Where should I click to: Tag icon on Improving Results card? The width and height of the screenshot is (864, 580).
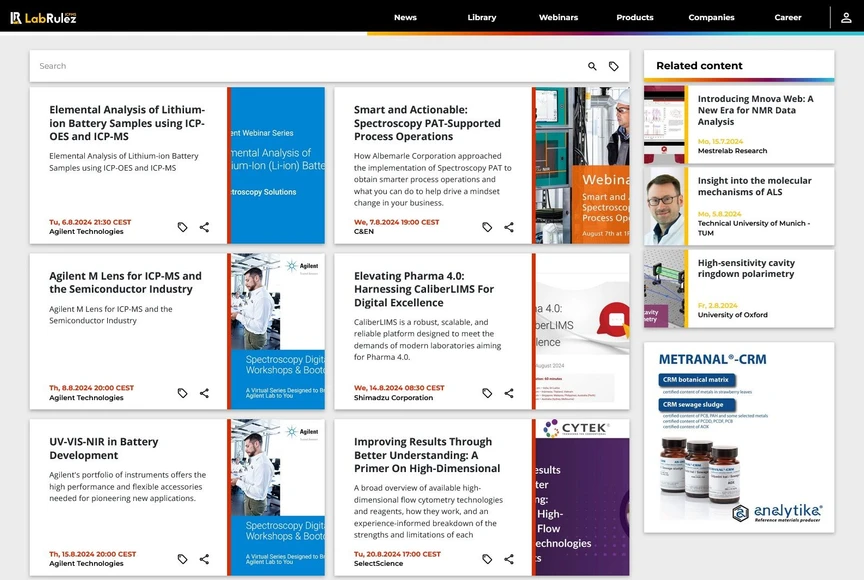(x=487, y=559)
